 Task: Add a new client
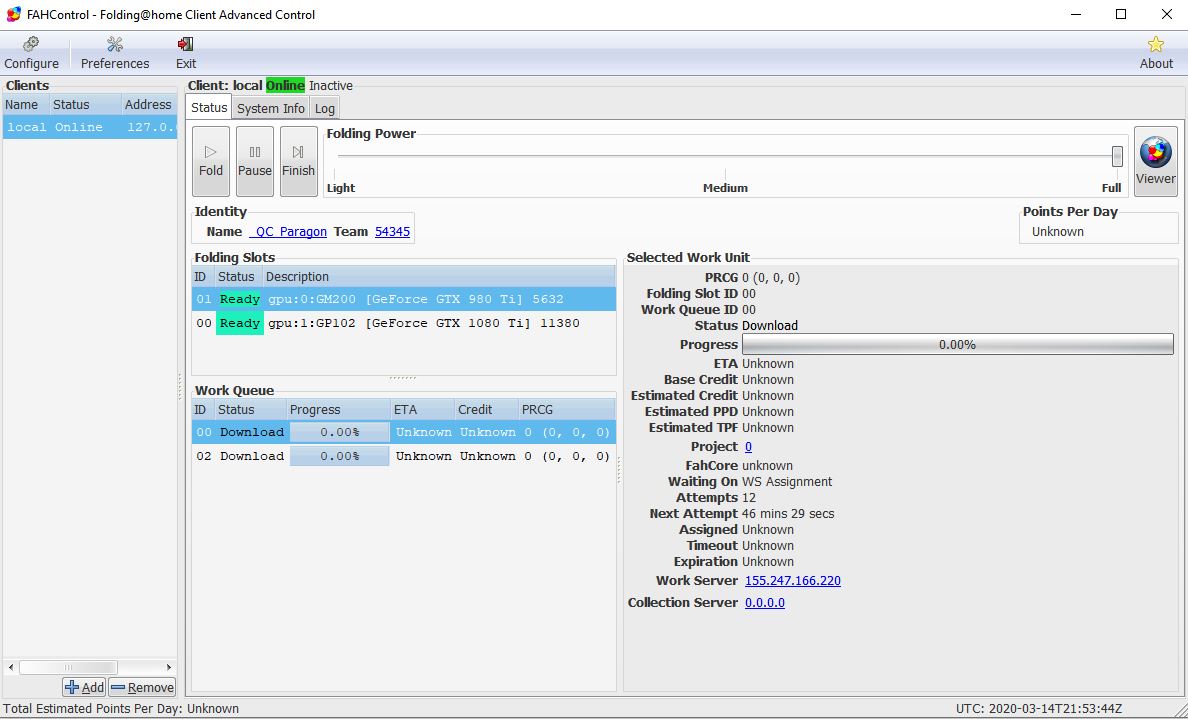coord(85,687)
